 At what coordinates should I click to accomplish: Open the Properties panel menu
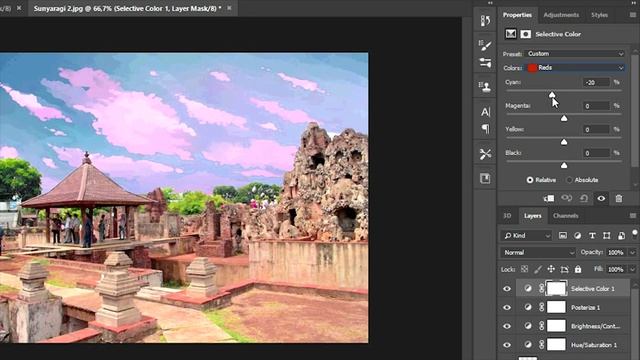click(x=633, y=15)
